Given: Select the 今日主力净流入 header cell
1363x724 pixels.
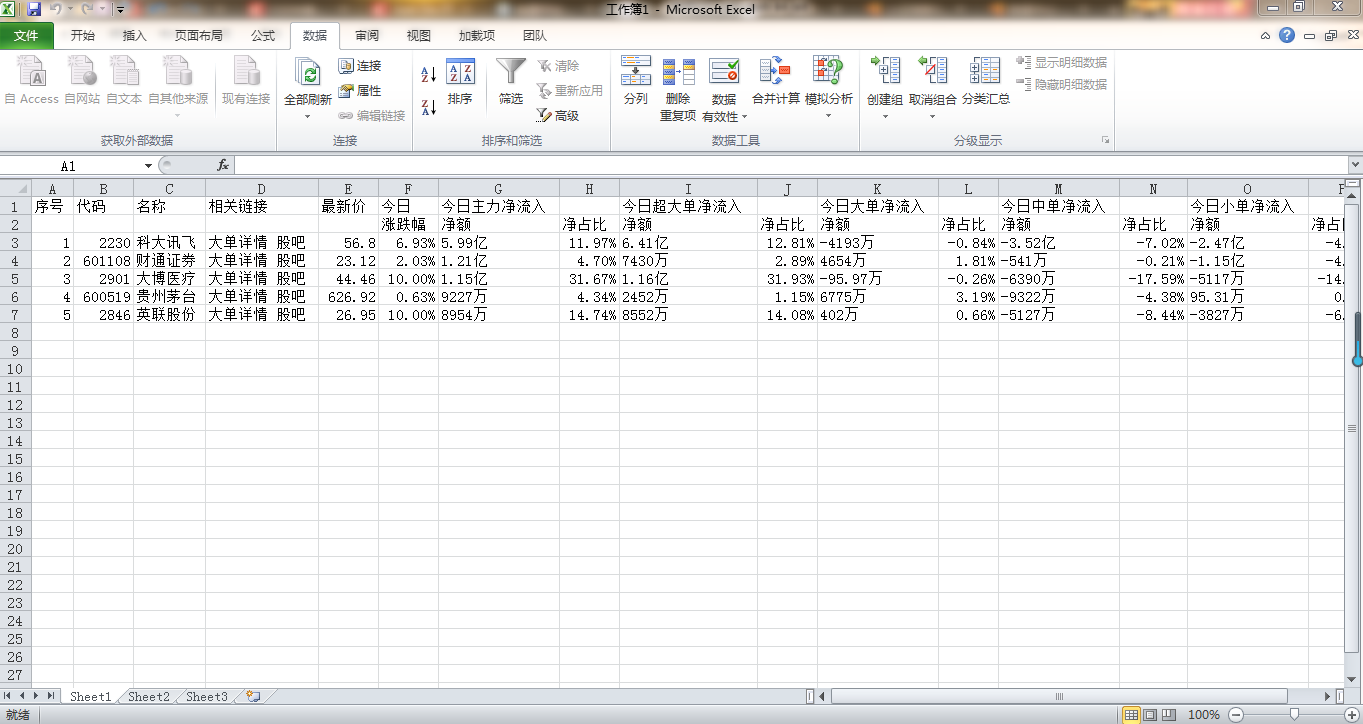Looking at the screenshot, I should point(498,206).
